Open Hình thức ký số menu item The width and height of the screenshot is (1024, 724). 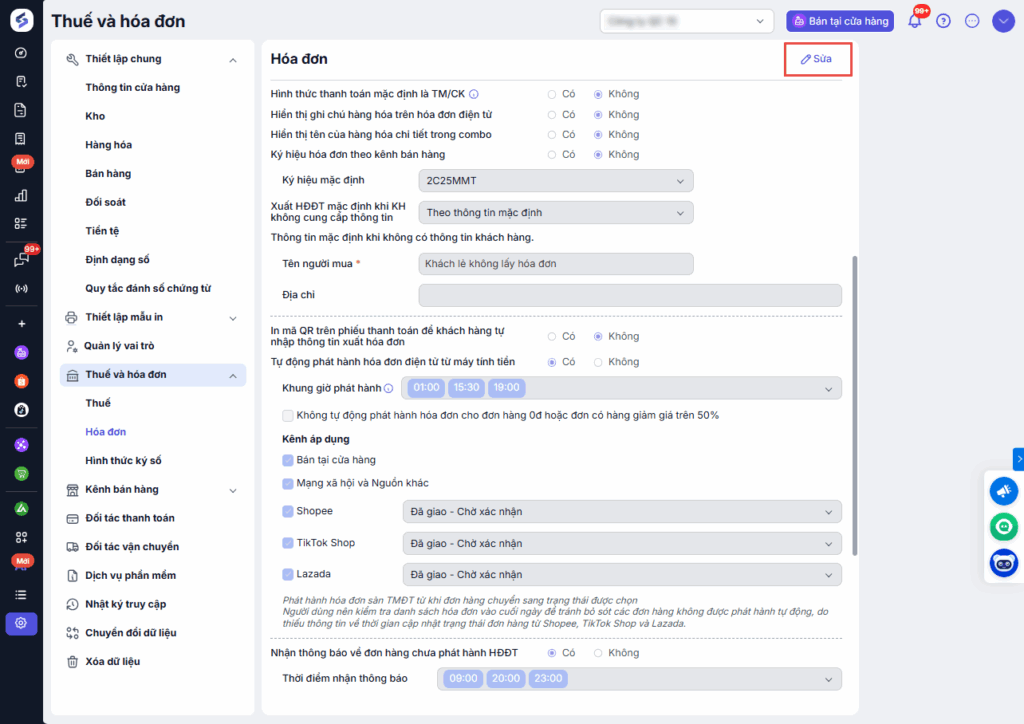[x=123, y=461]
